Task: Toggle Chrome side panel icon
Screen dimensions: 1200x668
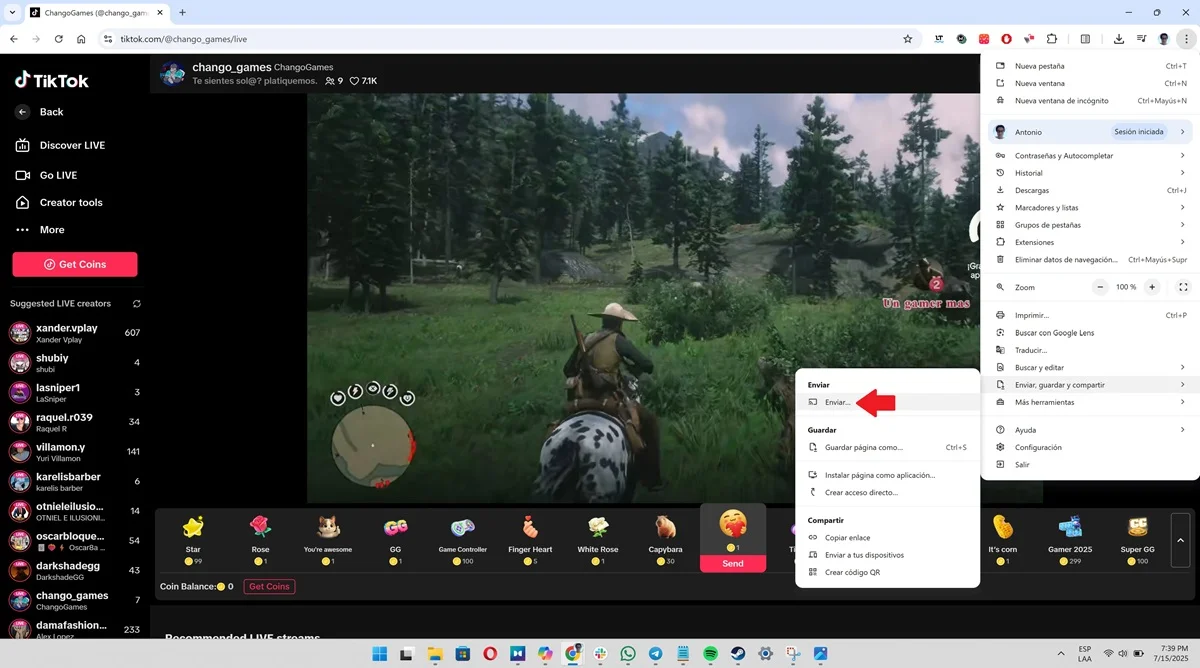Action: click(x=1085, y=39)
